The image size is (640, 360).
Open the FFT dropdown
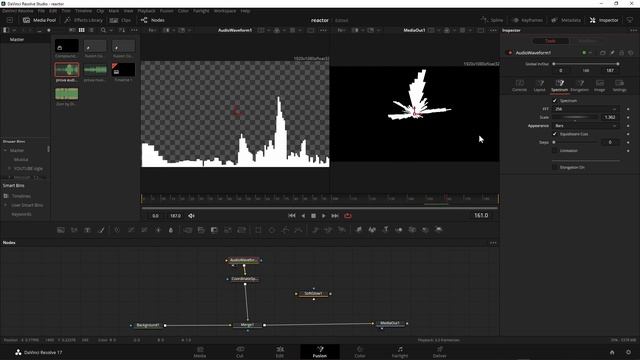click(x=585, y=109)
